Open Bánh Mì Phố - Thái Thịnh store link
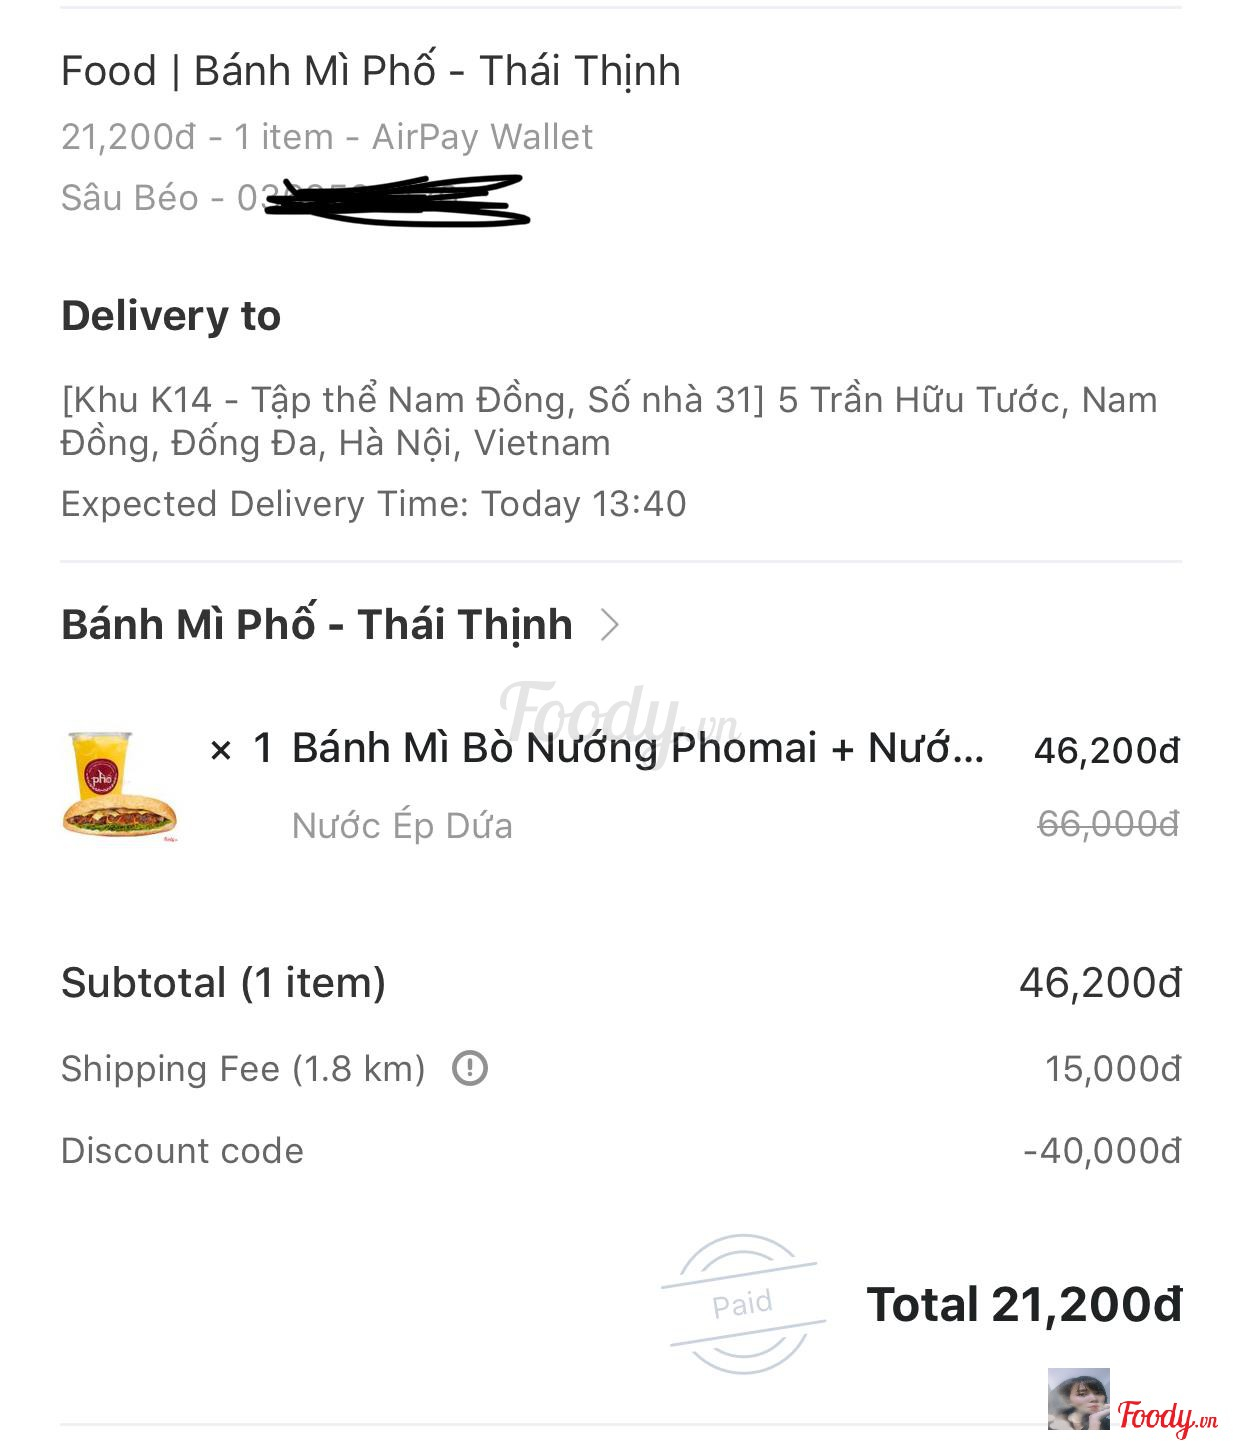The height and width of the screenshot is (1451, 1242). 316,625
